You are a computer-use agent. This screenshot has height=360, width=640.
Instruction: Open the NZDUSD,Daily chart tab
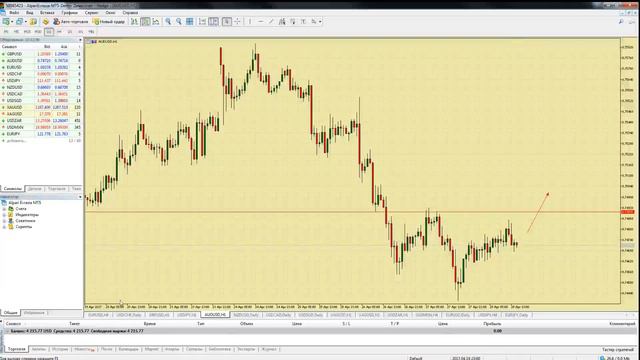[246, 315]
